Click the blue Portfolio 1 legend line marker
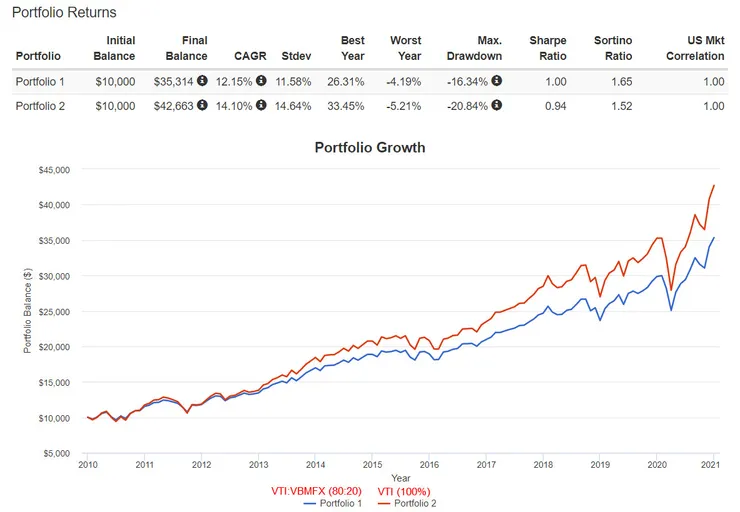Viewport: 740px width, 512px height. 311,503
